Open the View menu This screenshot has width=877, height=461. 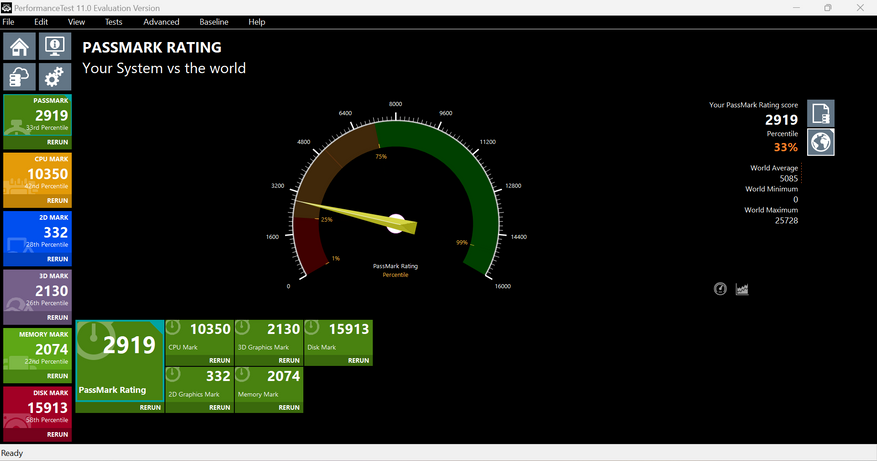click(76, 22)
